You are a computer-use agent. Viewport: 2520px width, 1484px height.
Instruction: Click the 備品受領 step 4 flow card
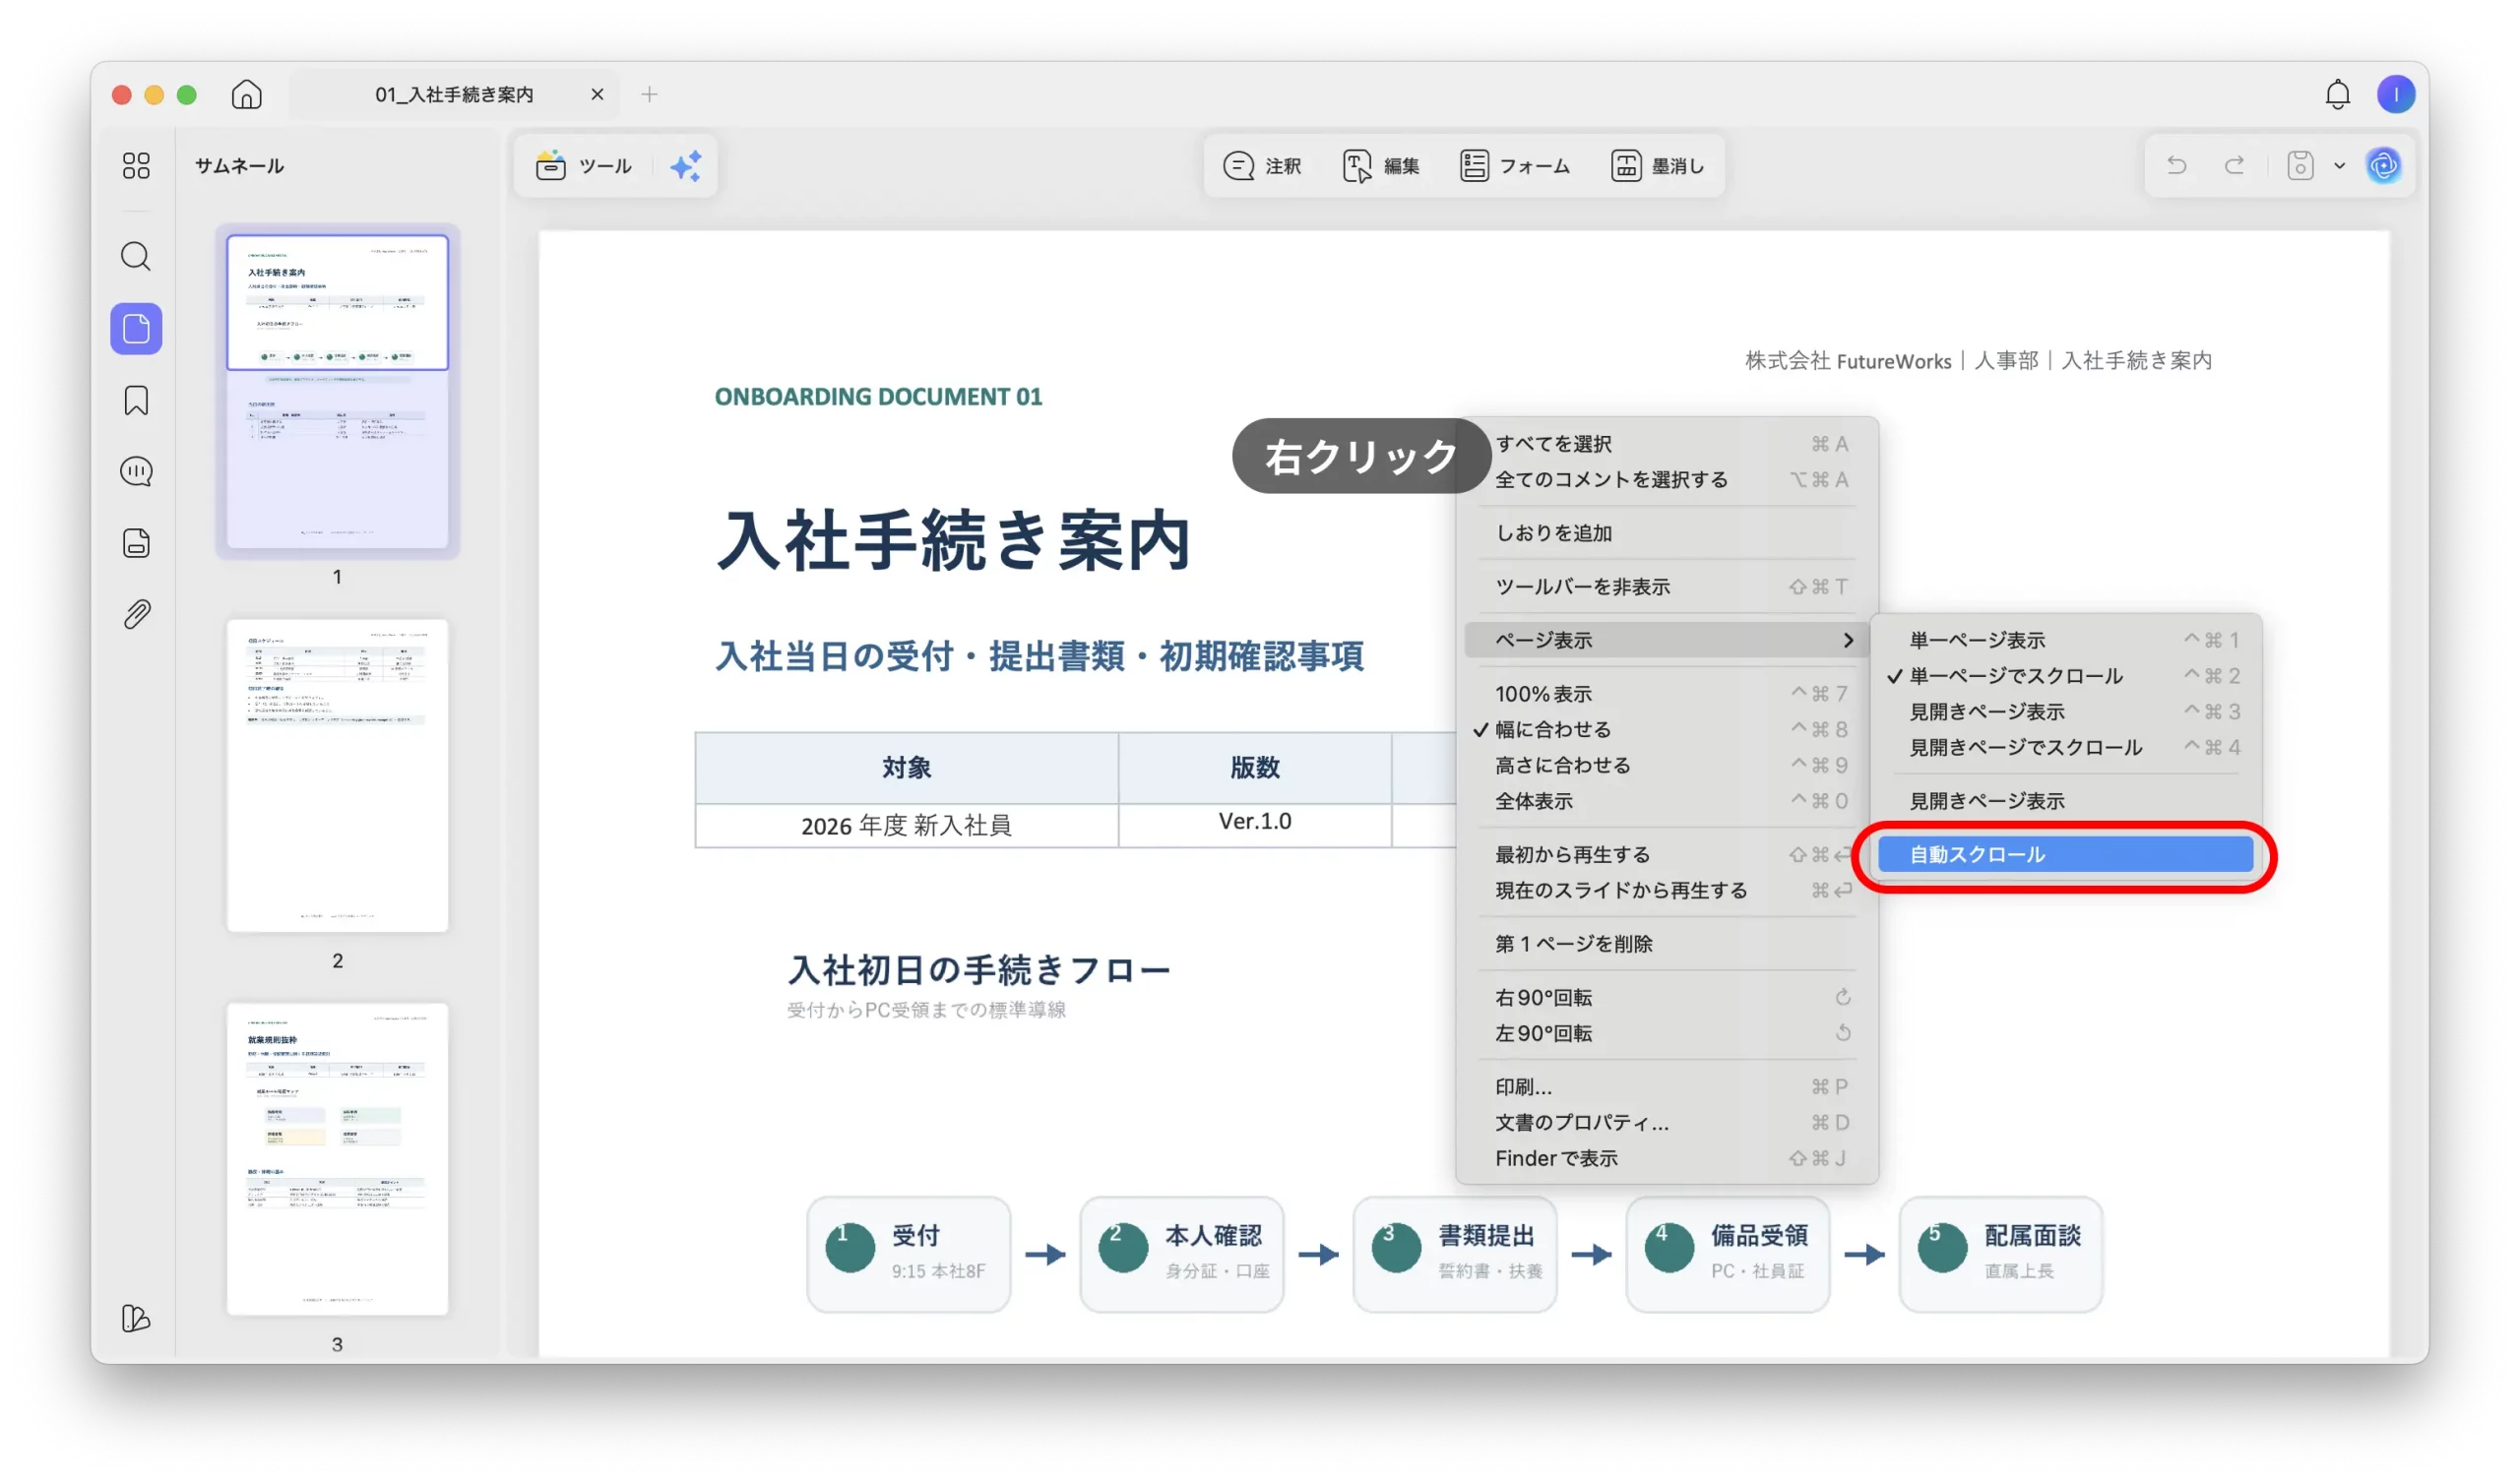pos(1727,1255)
